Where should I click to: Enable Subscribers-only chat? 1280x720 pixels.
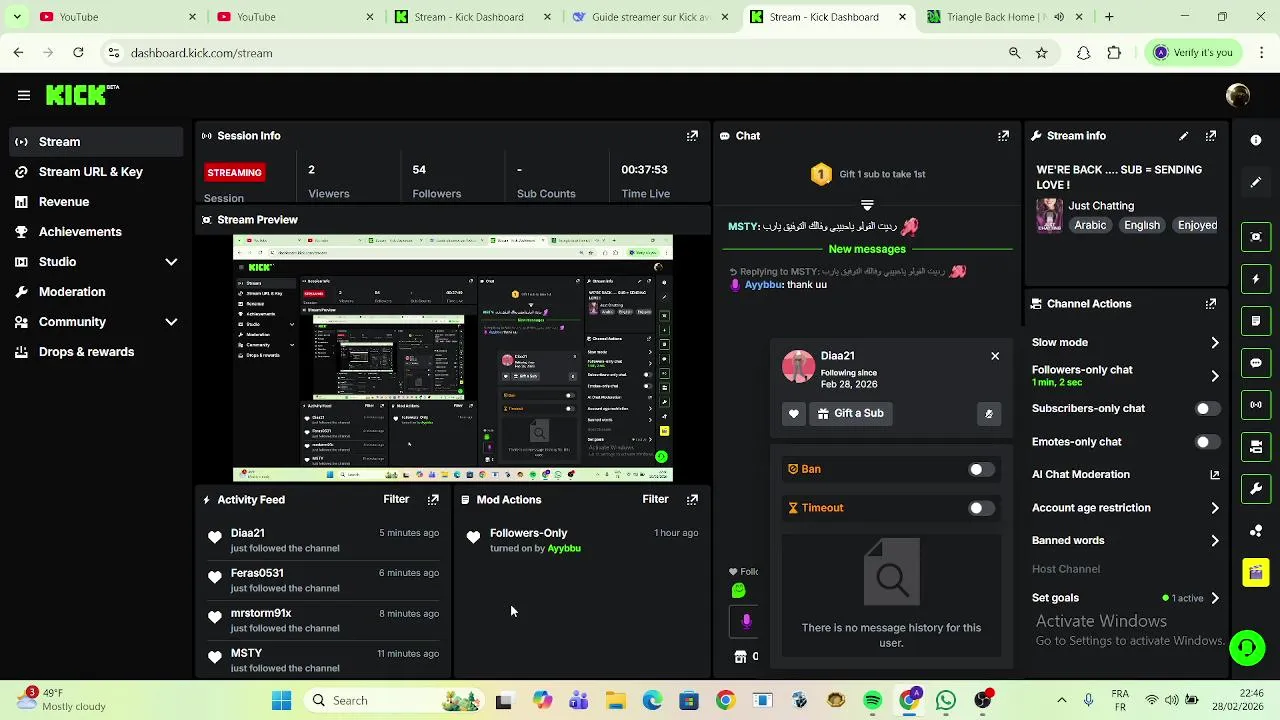[1208, 409]
